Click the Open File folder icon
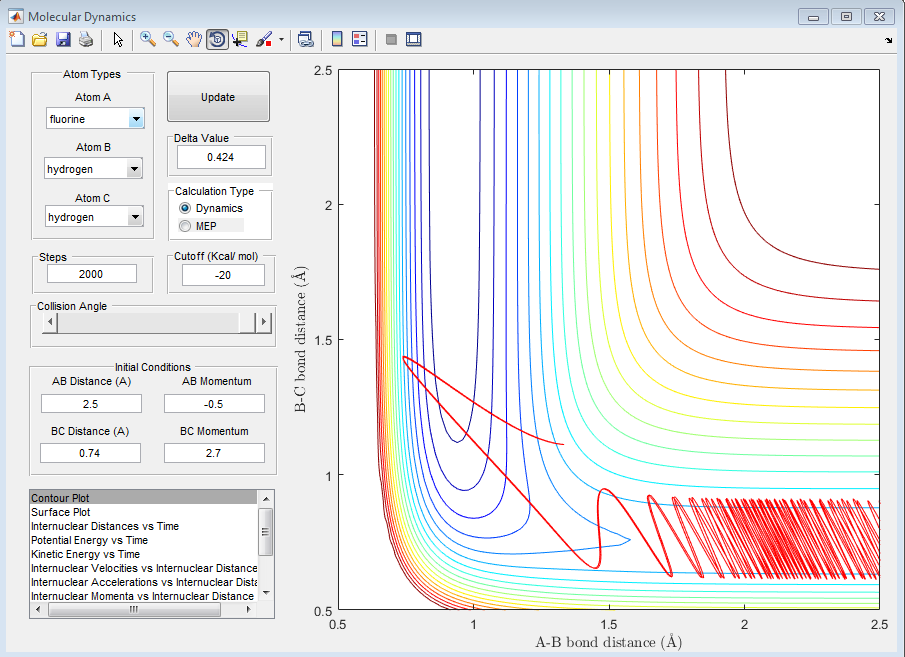 (39, 39)
